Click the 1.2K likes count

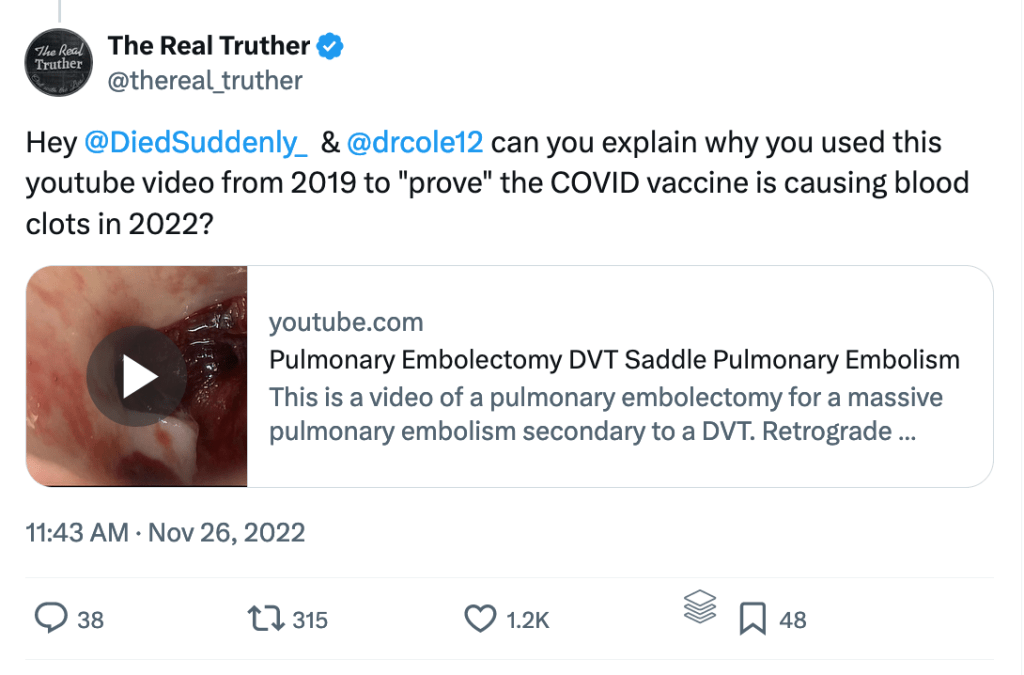(527, 620)
